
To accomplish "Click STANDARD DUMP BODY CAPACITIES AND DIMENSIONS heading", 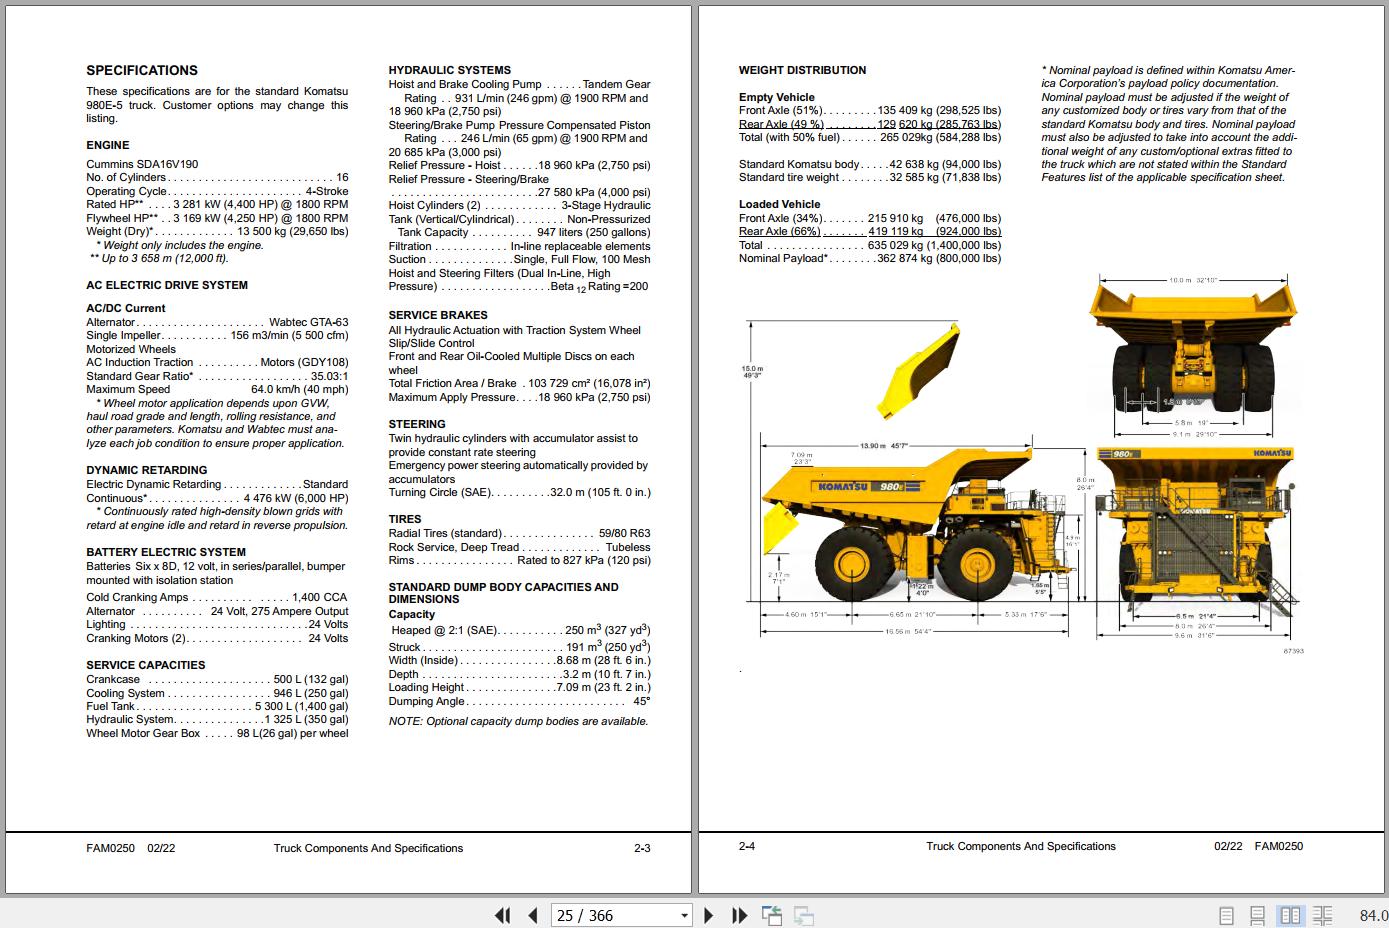I will [504, 593].
